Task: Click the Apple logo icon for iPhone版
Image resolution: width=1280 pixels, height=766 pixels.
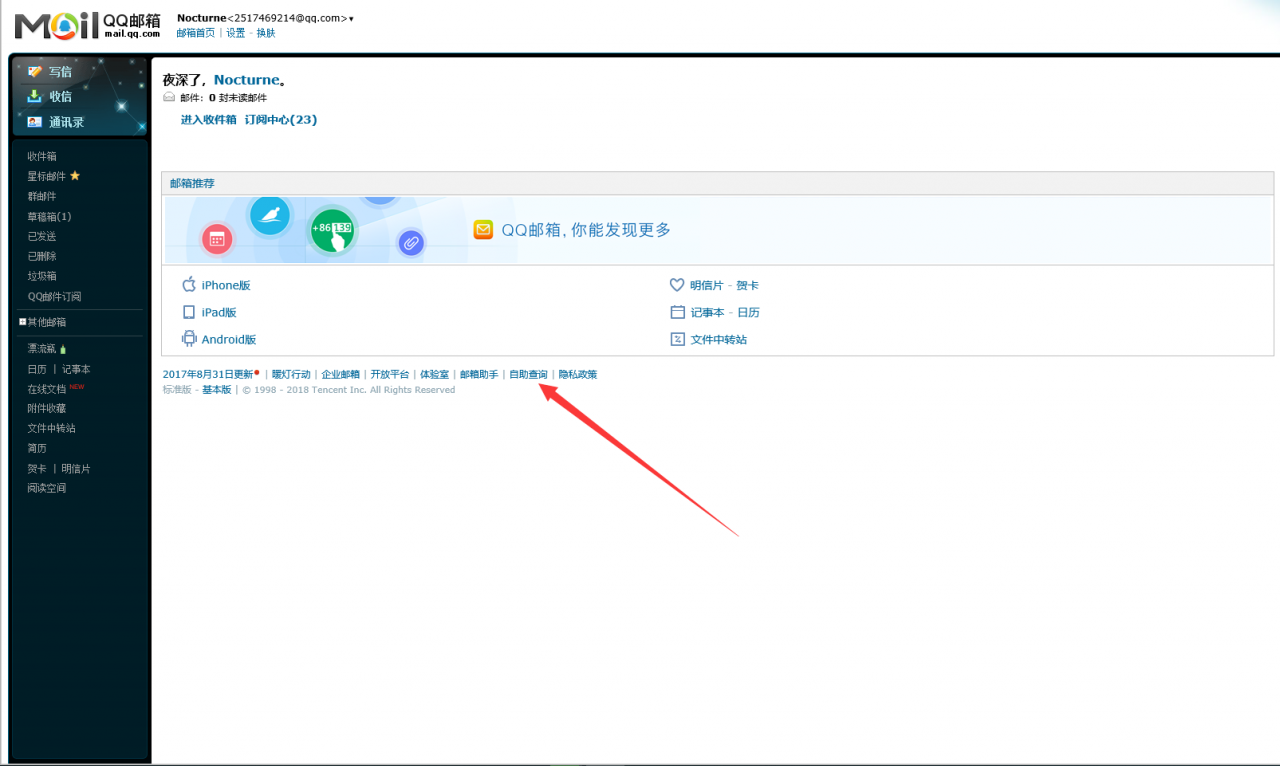Action: point(189,285)
